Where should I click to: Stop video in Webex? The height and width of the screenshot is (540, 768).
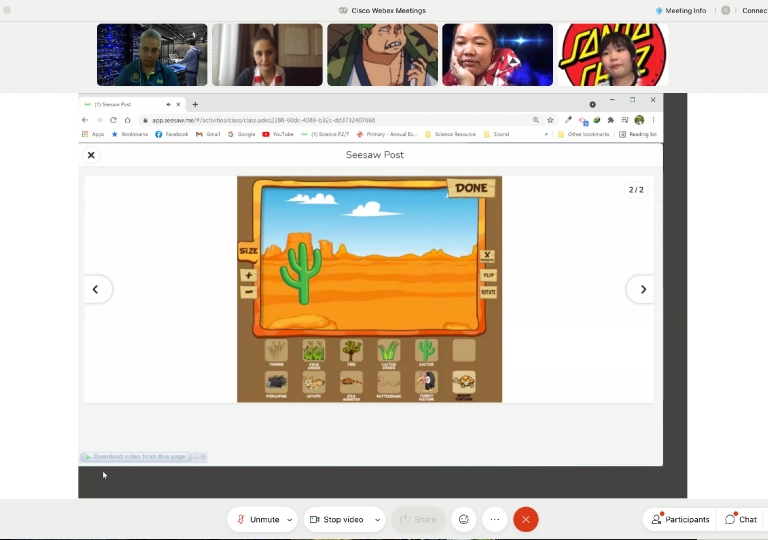click(337, 519)
